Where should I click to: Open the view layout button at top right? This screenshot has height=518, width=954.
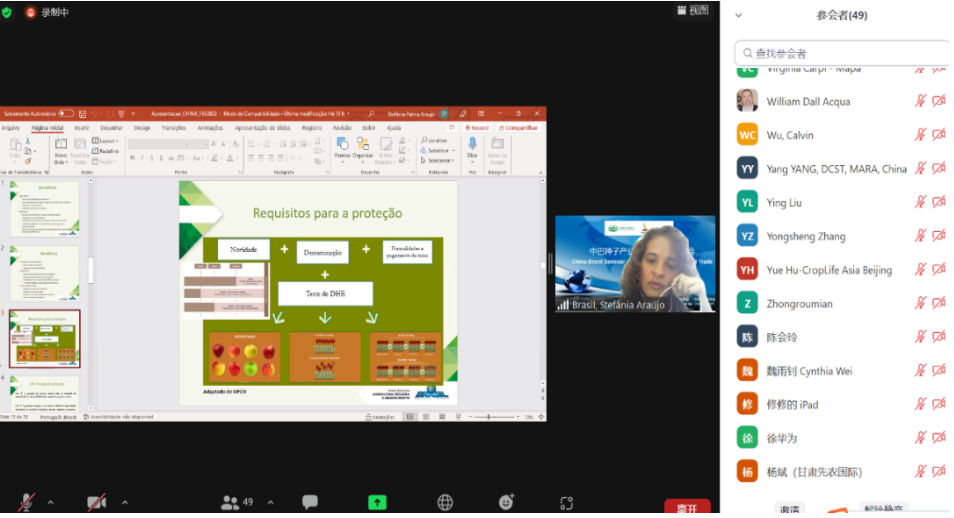pos(692,10)
